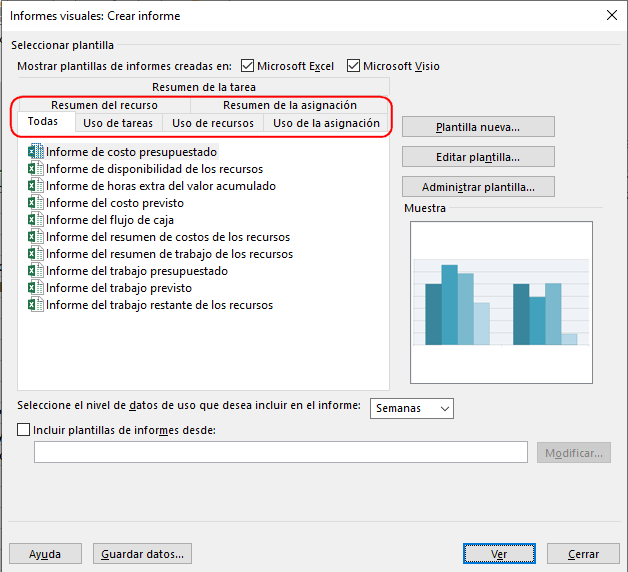This screenshot has height=572, width=628.
Task: Click the Editar plantilla button
Action: (x=478, y=157)
